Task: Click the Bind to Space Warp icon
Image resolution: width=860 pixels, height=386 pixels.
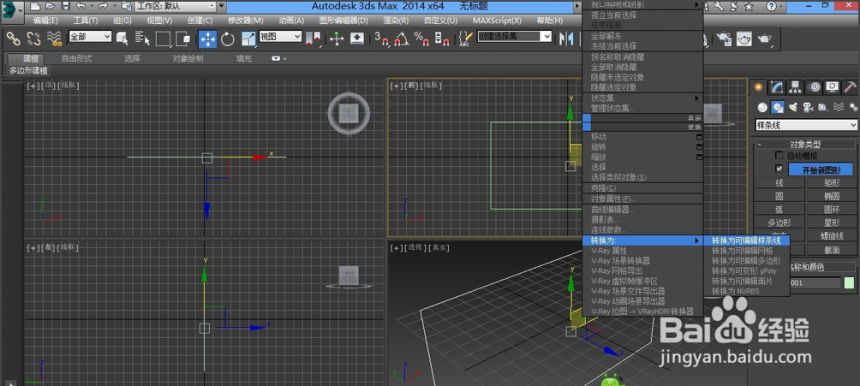Action: point(54,38)
